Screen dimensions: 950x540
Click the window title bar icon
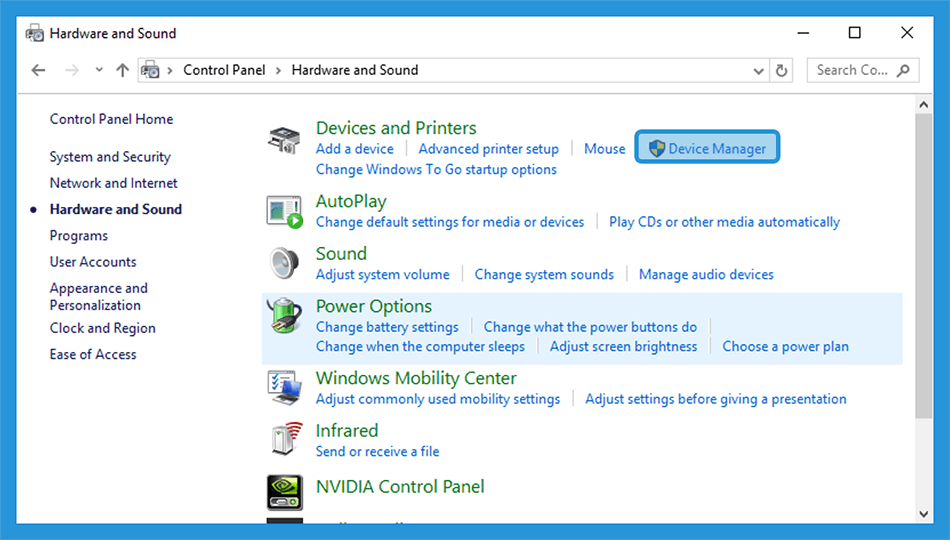[35, 33]
